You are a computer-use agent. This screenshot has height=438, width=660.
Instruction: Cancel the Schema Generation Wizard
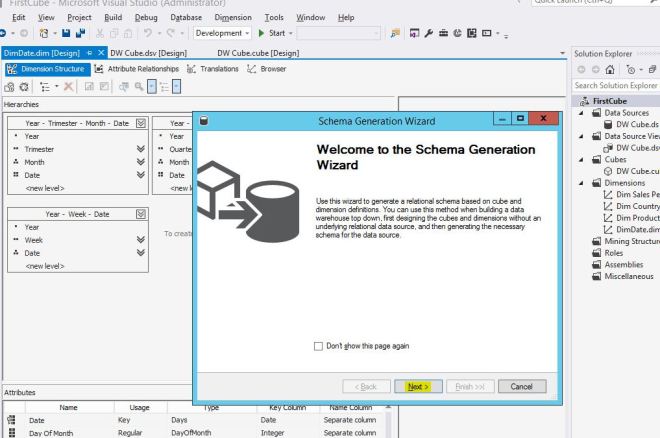tap(521, 386)
